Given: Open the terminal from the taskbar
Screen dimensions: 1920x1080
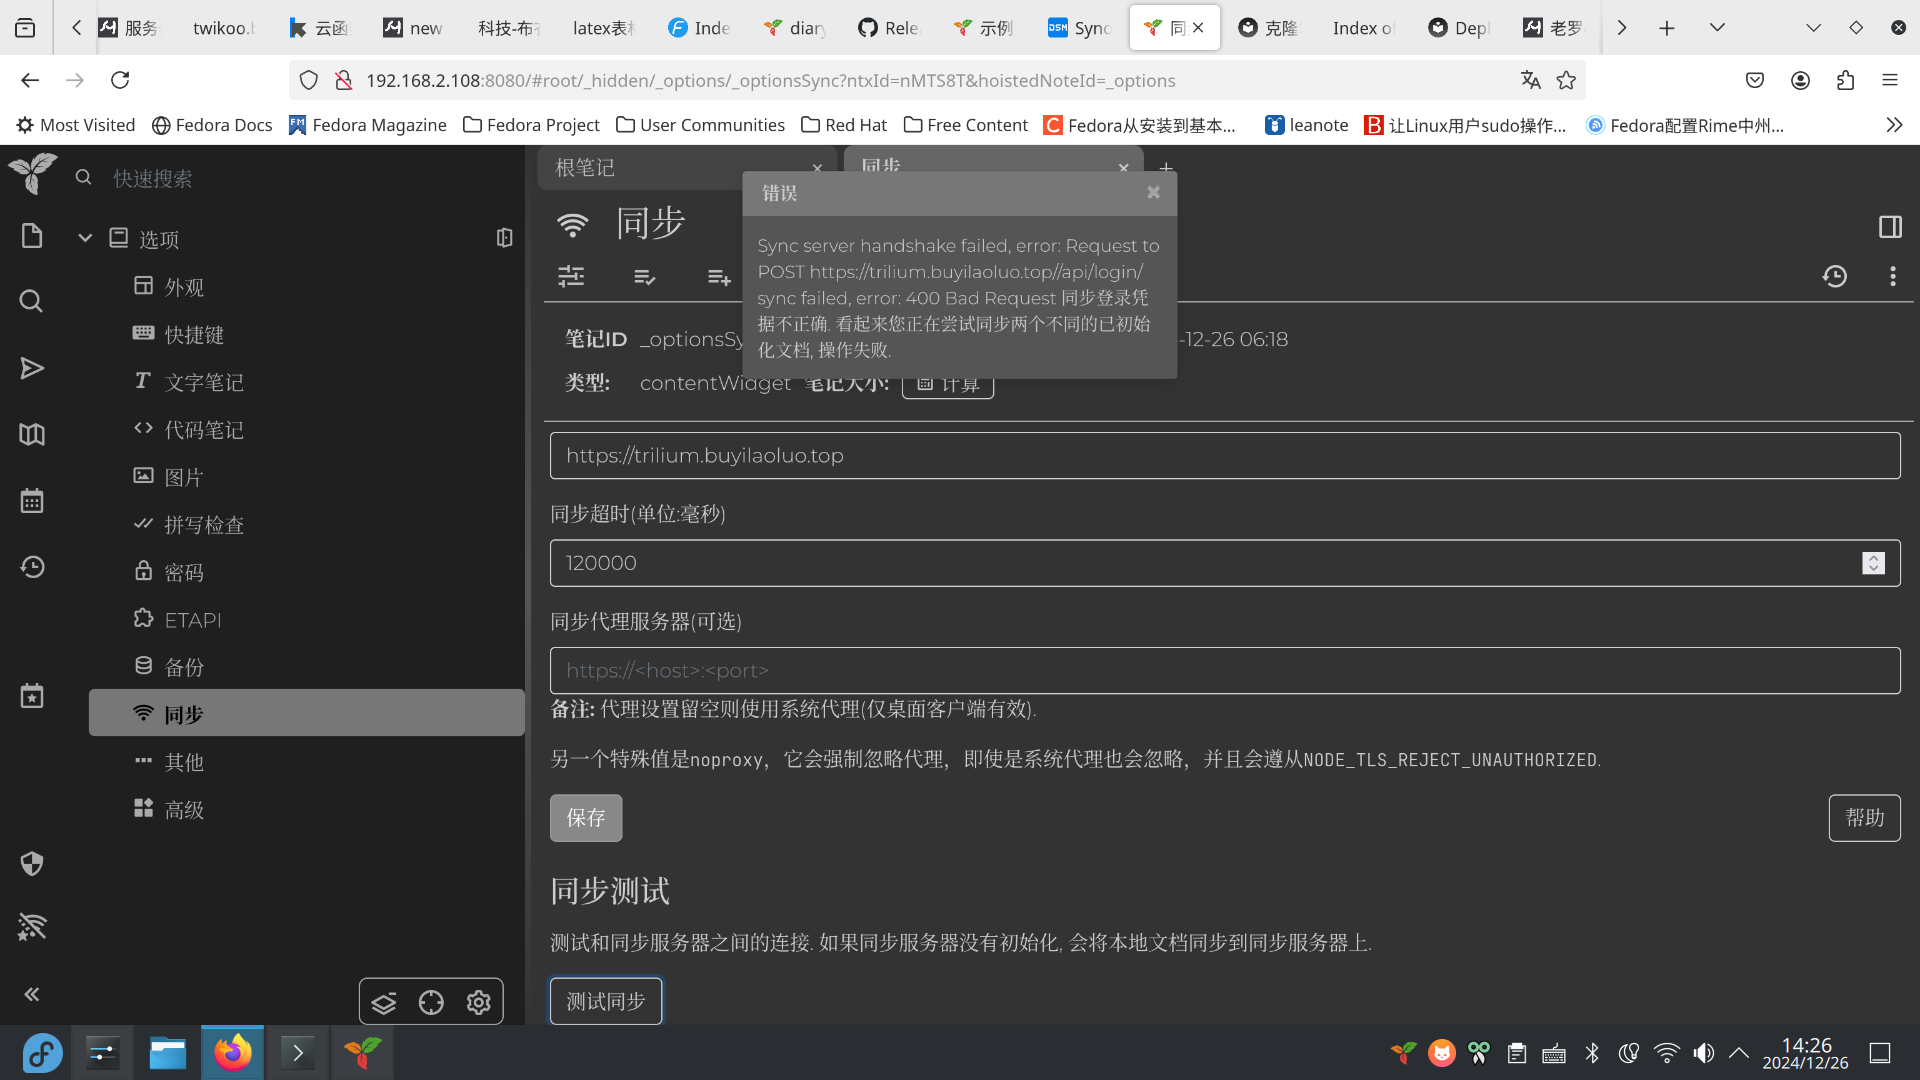Looking at the screenshot, I should click(x=298, y=1053).
